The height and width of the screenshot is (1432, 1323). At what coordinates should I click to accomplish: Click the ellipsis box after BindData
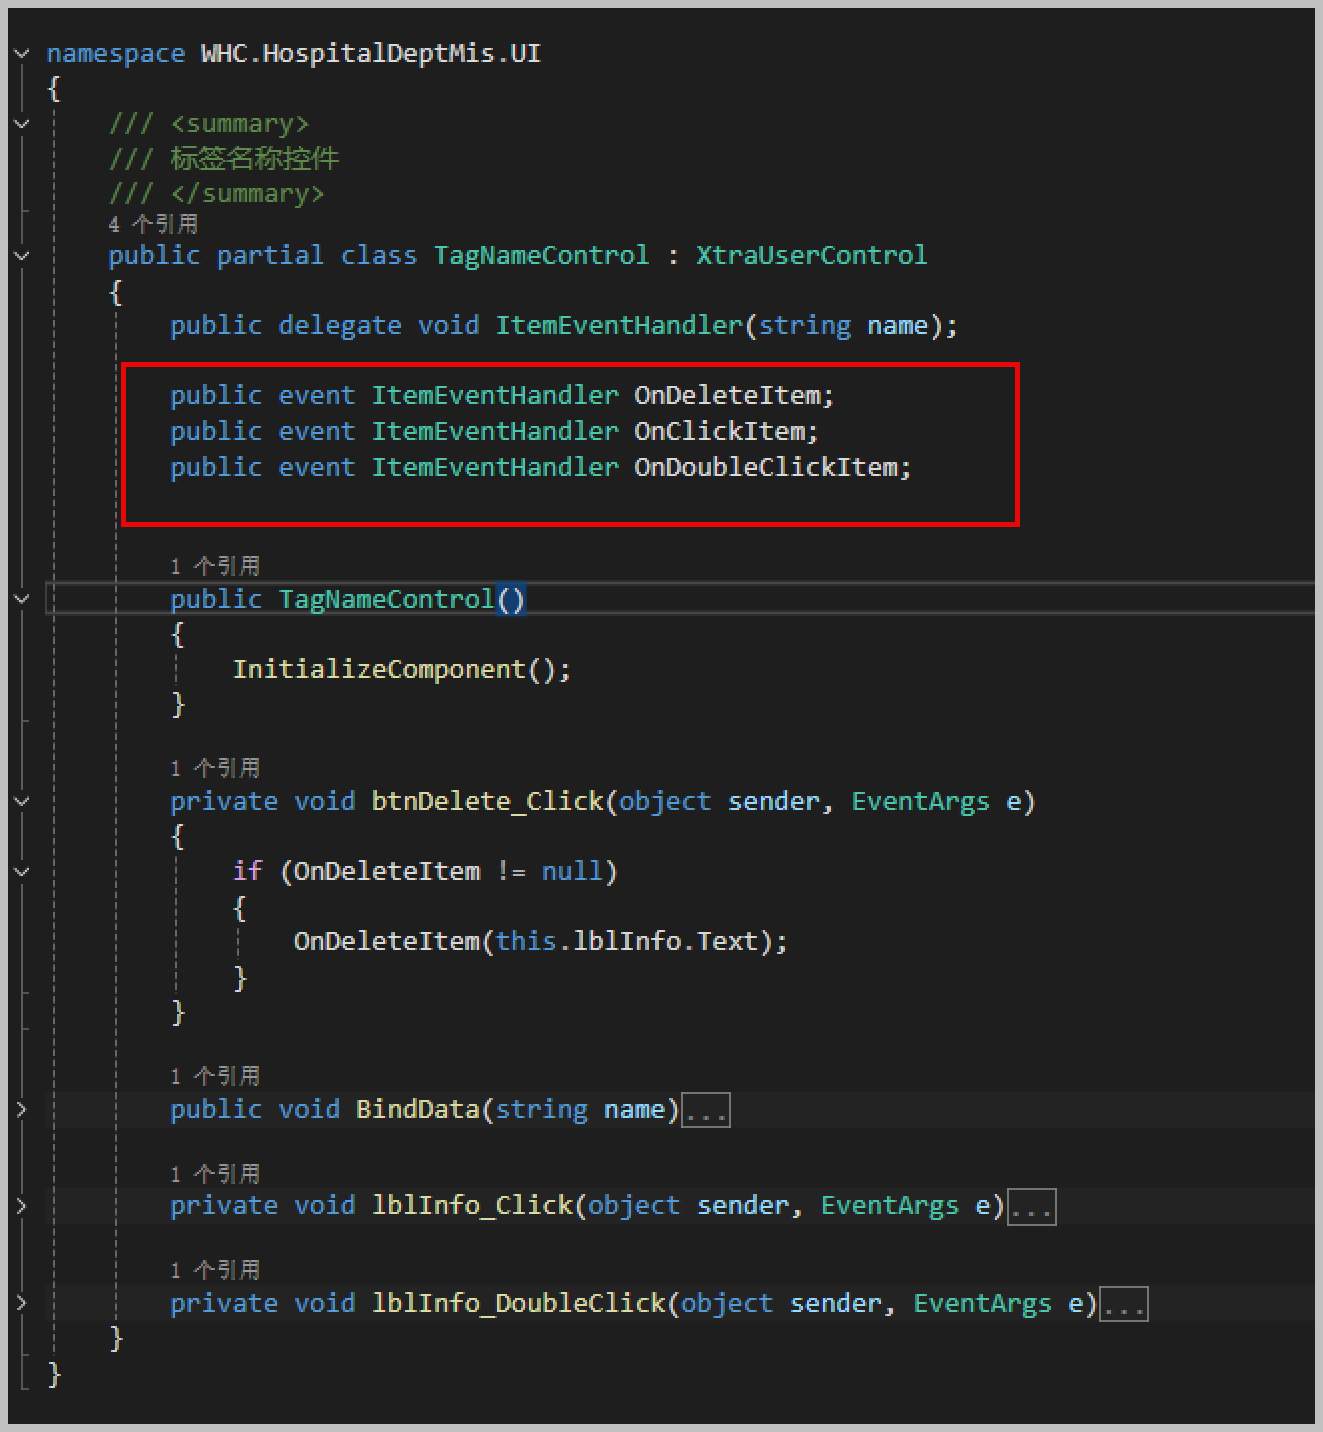[x=706, y=1110]
